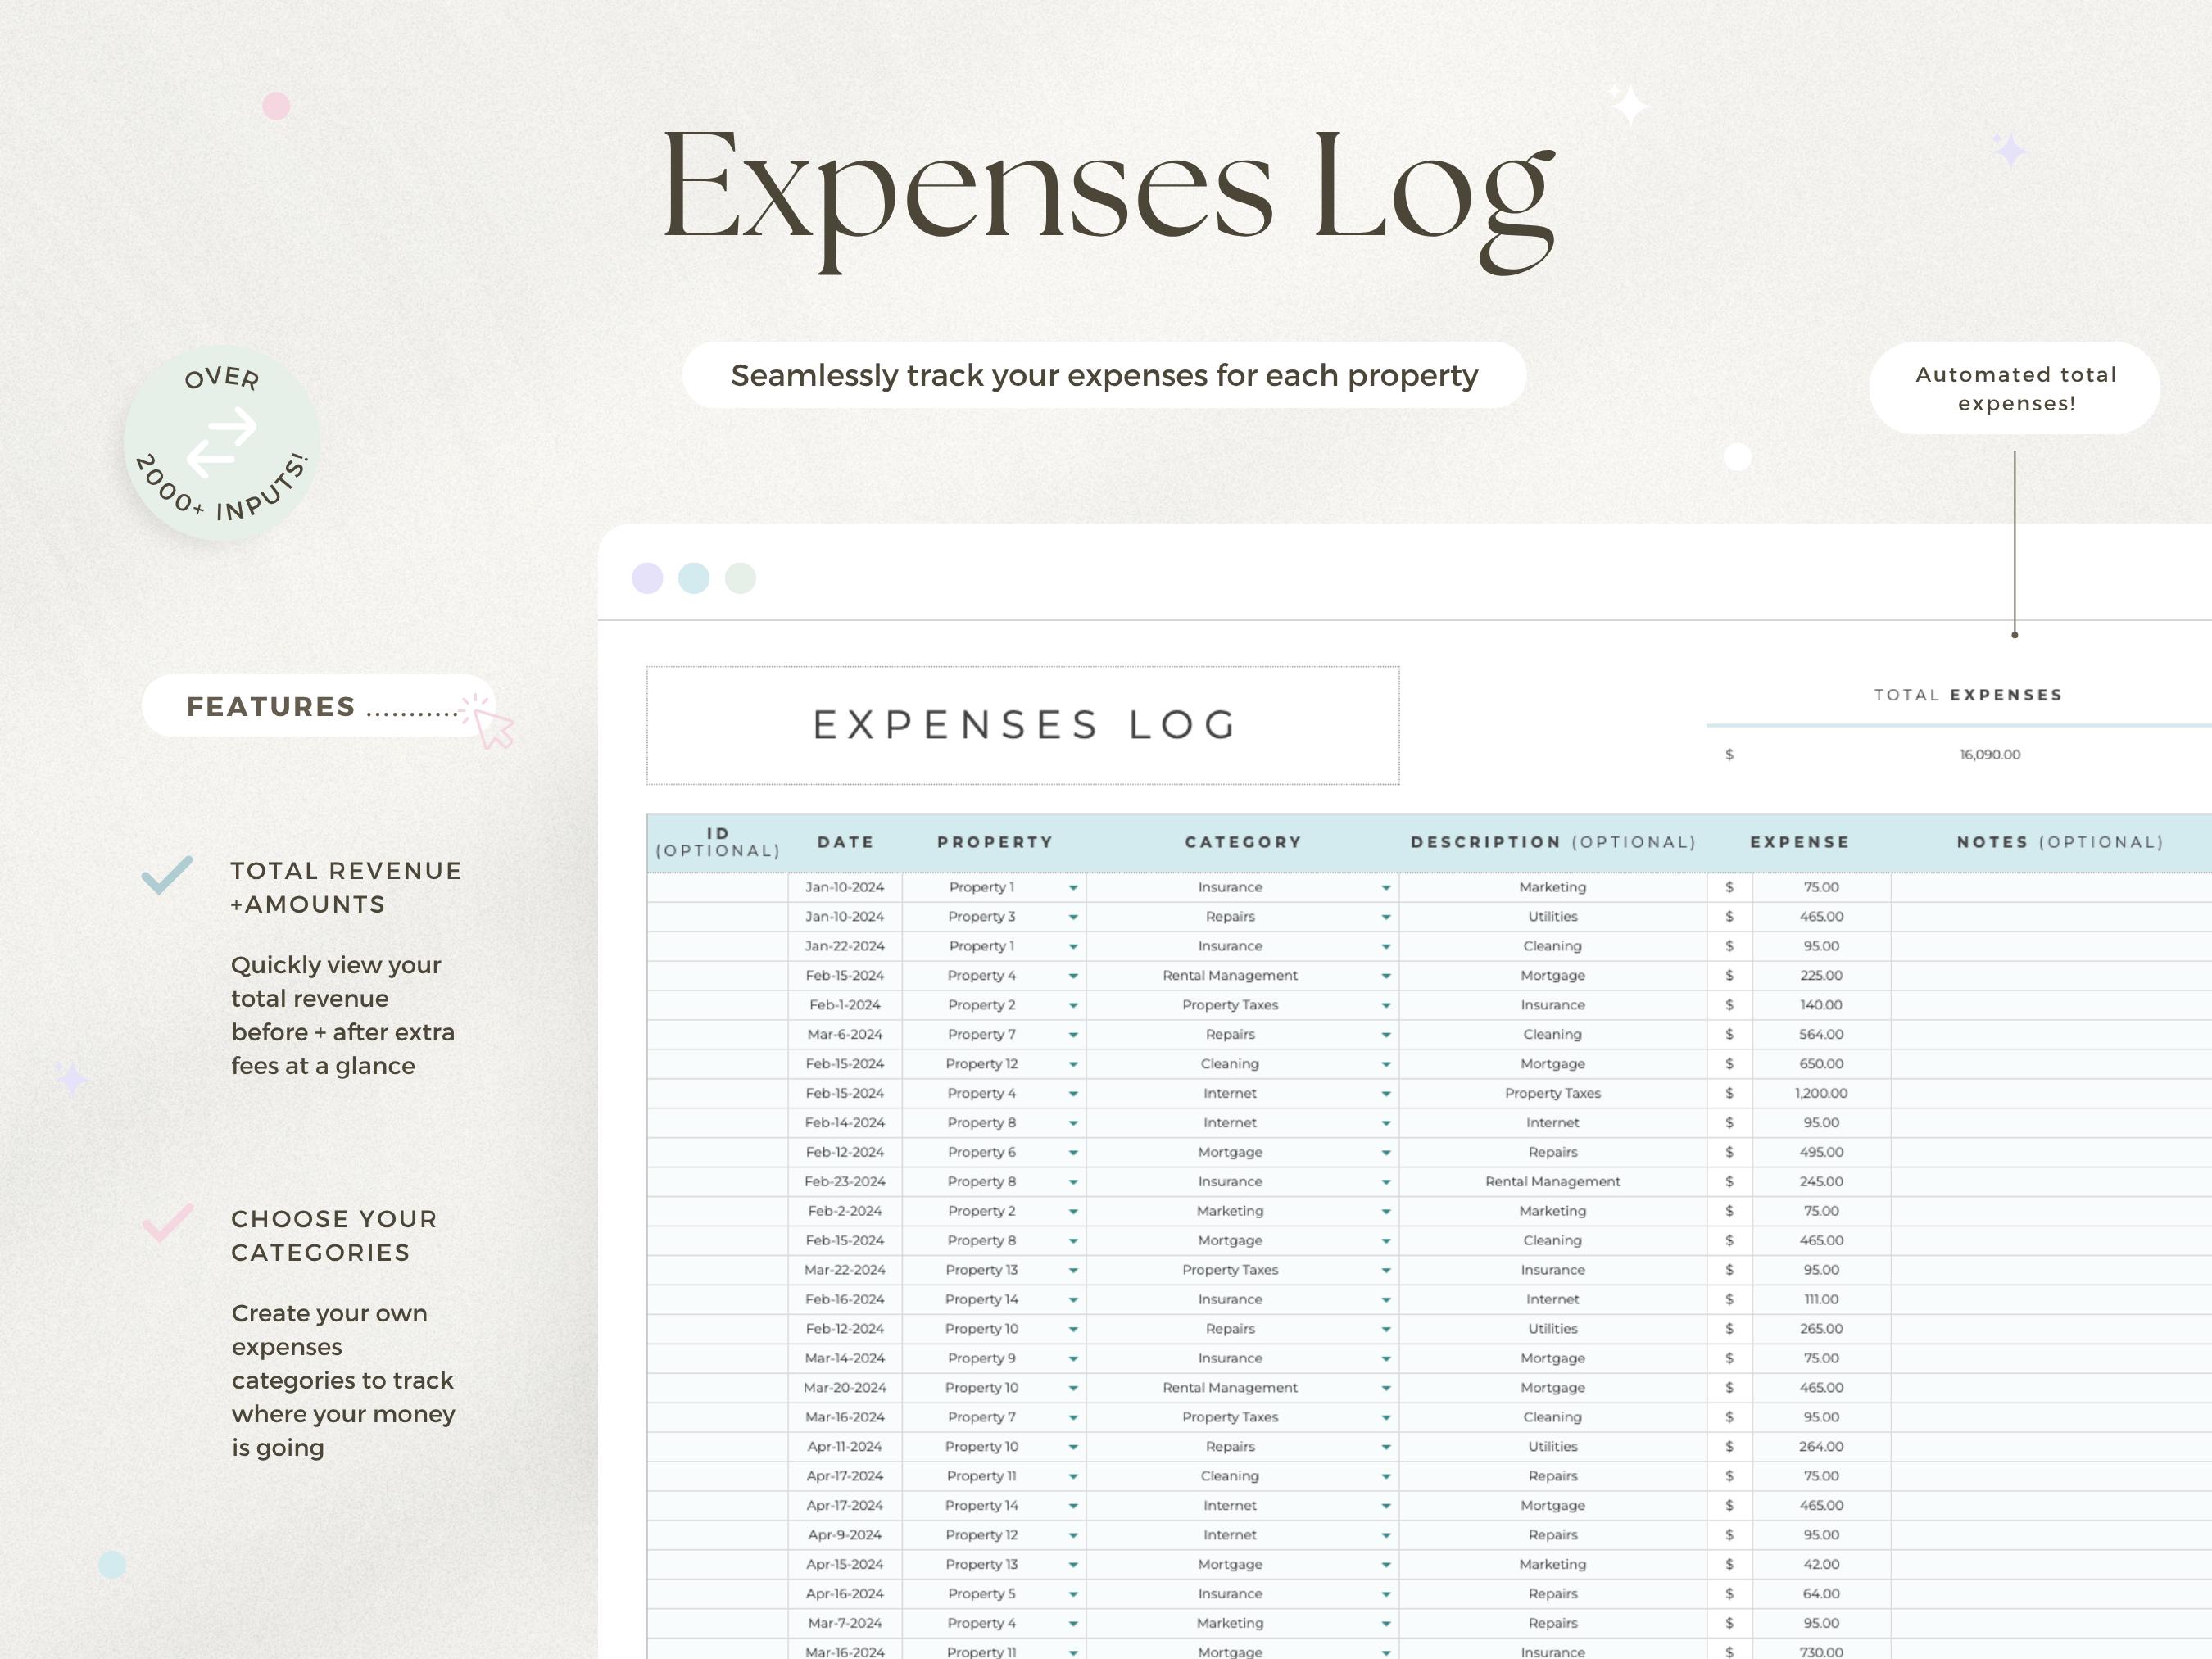Select the 64.00 expense cell

click(x=1821, y=1594)
